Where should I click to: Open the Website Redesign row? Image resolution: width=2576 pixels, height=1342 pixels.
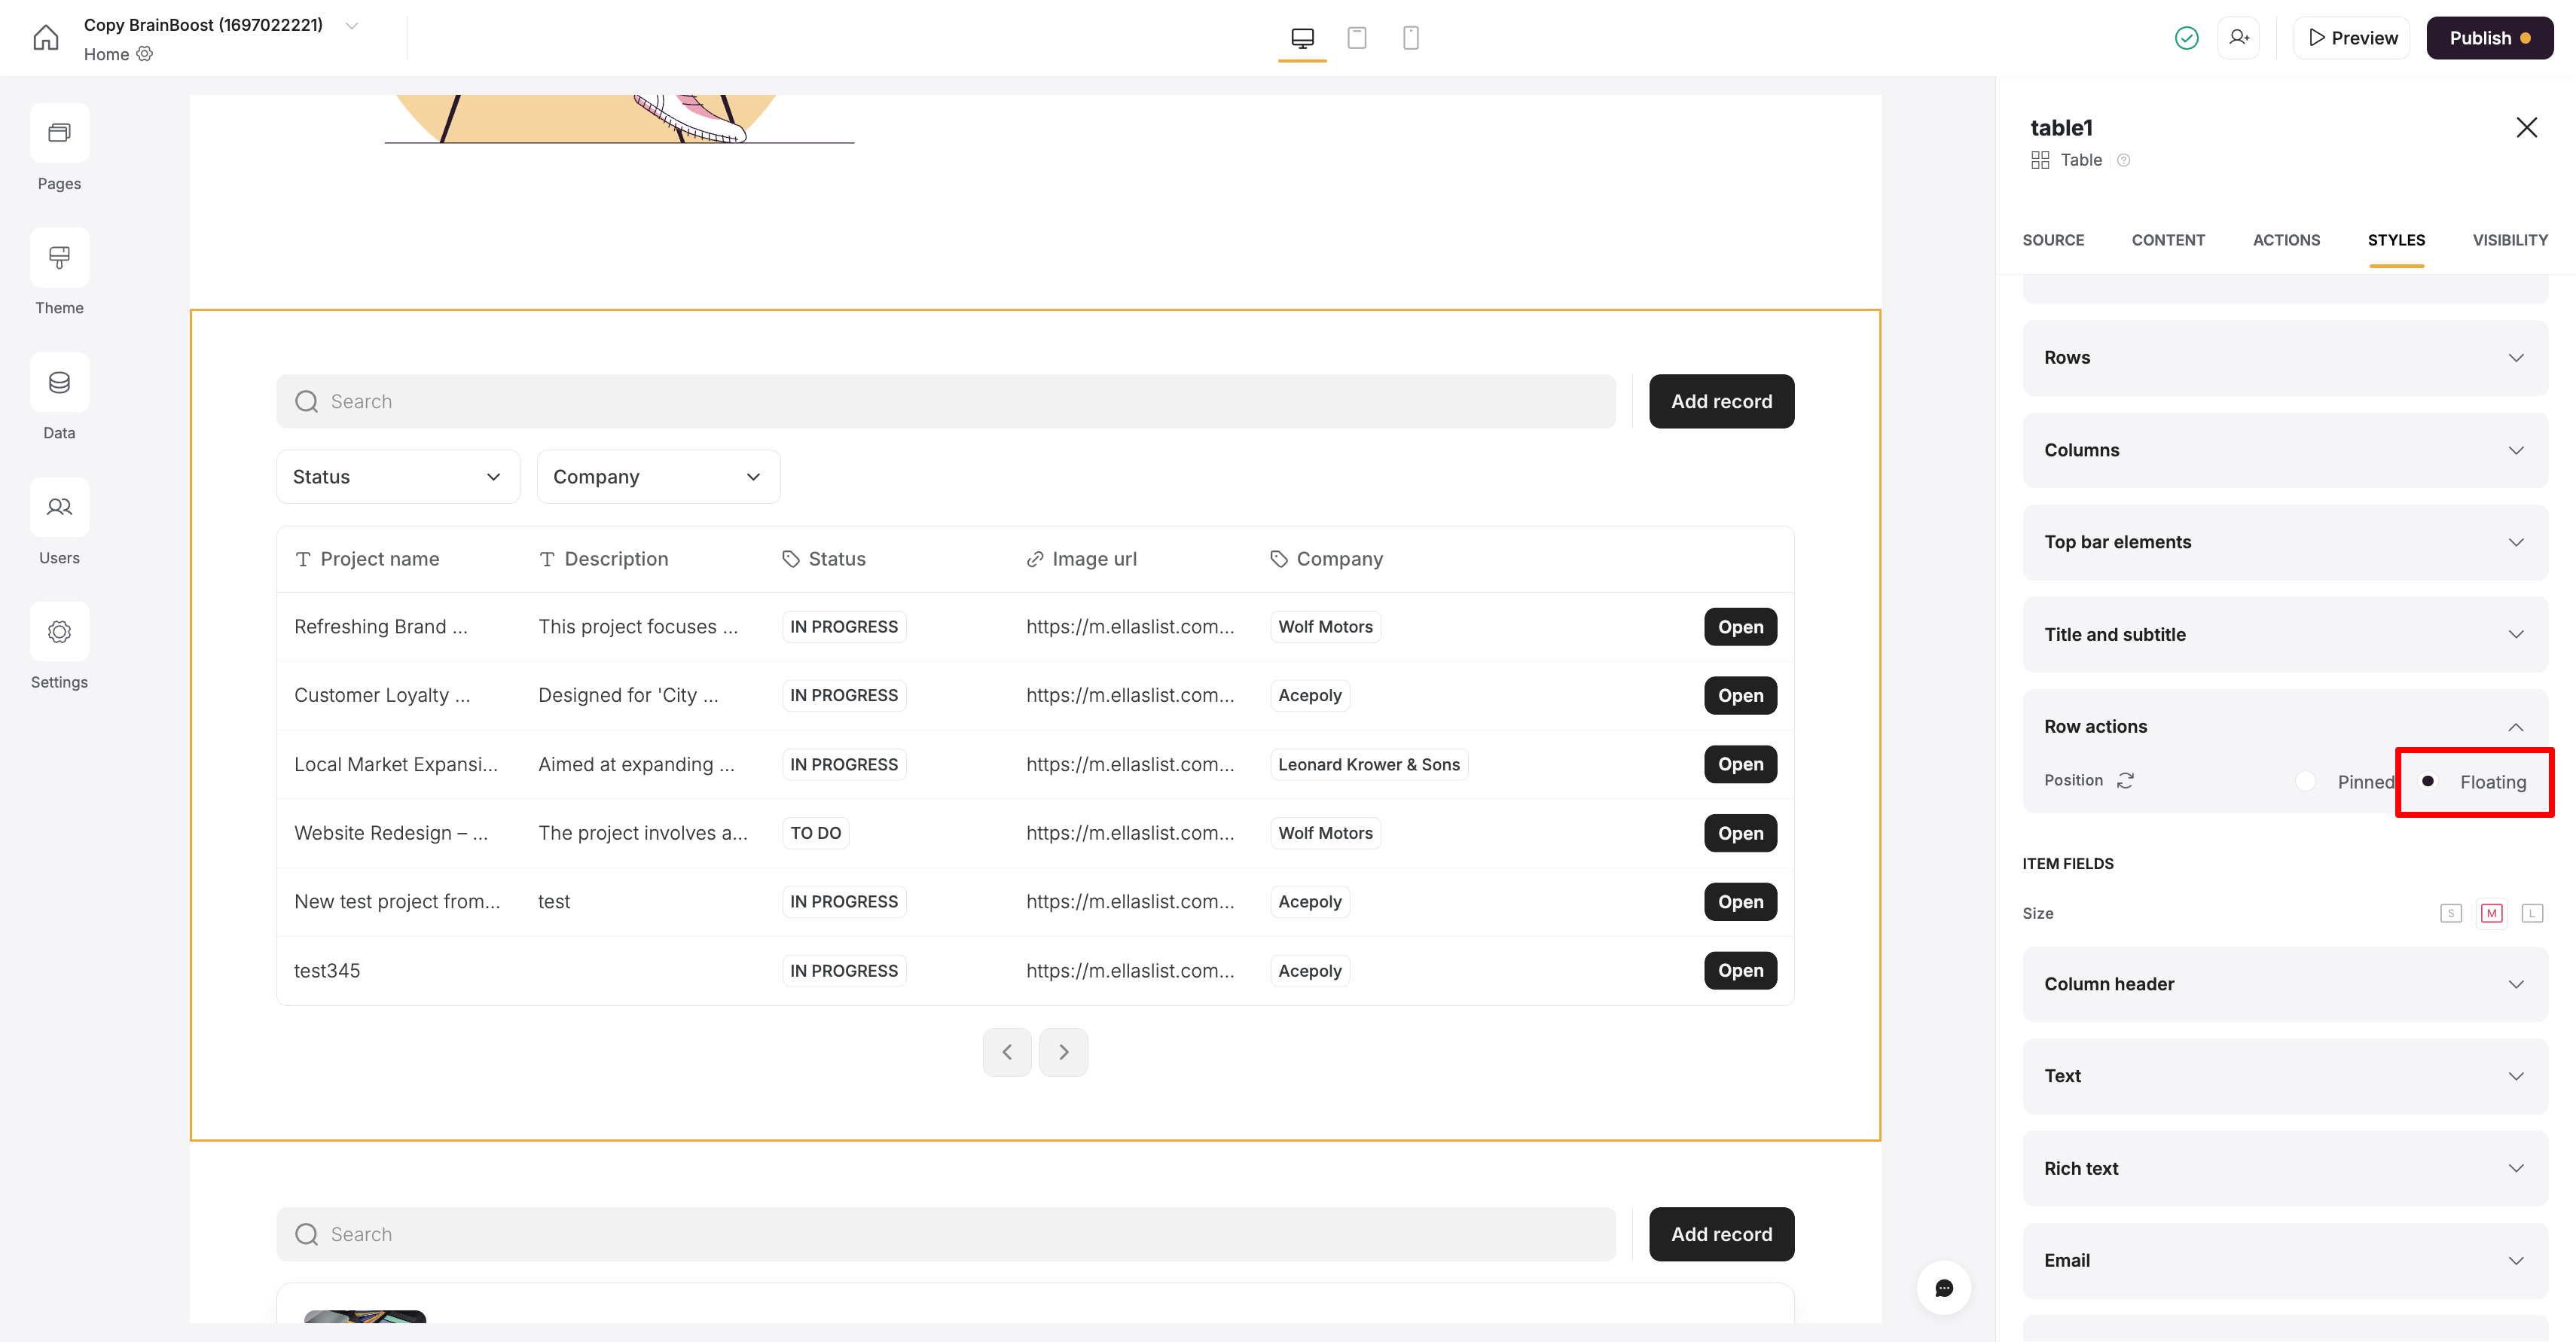coord(1740,833)
